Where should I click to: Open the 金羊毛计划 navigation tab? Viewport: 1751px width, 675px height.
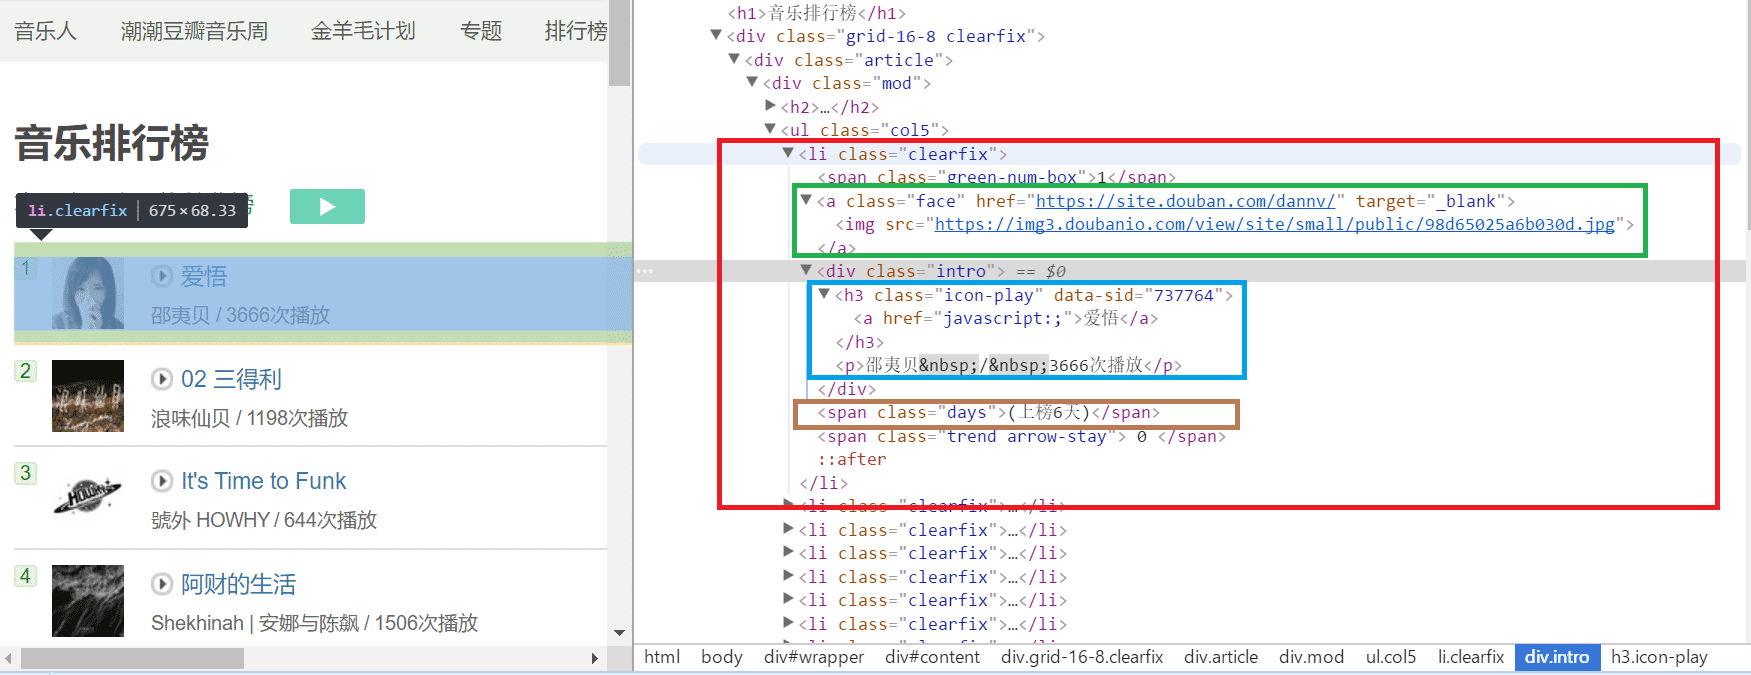click(x=363, y=31)
